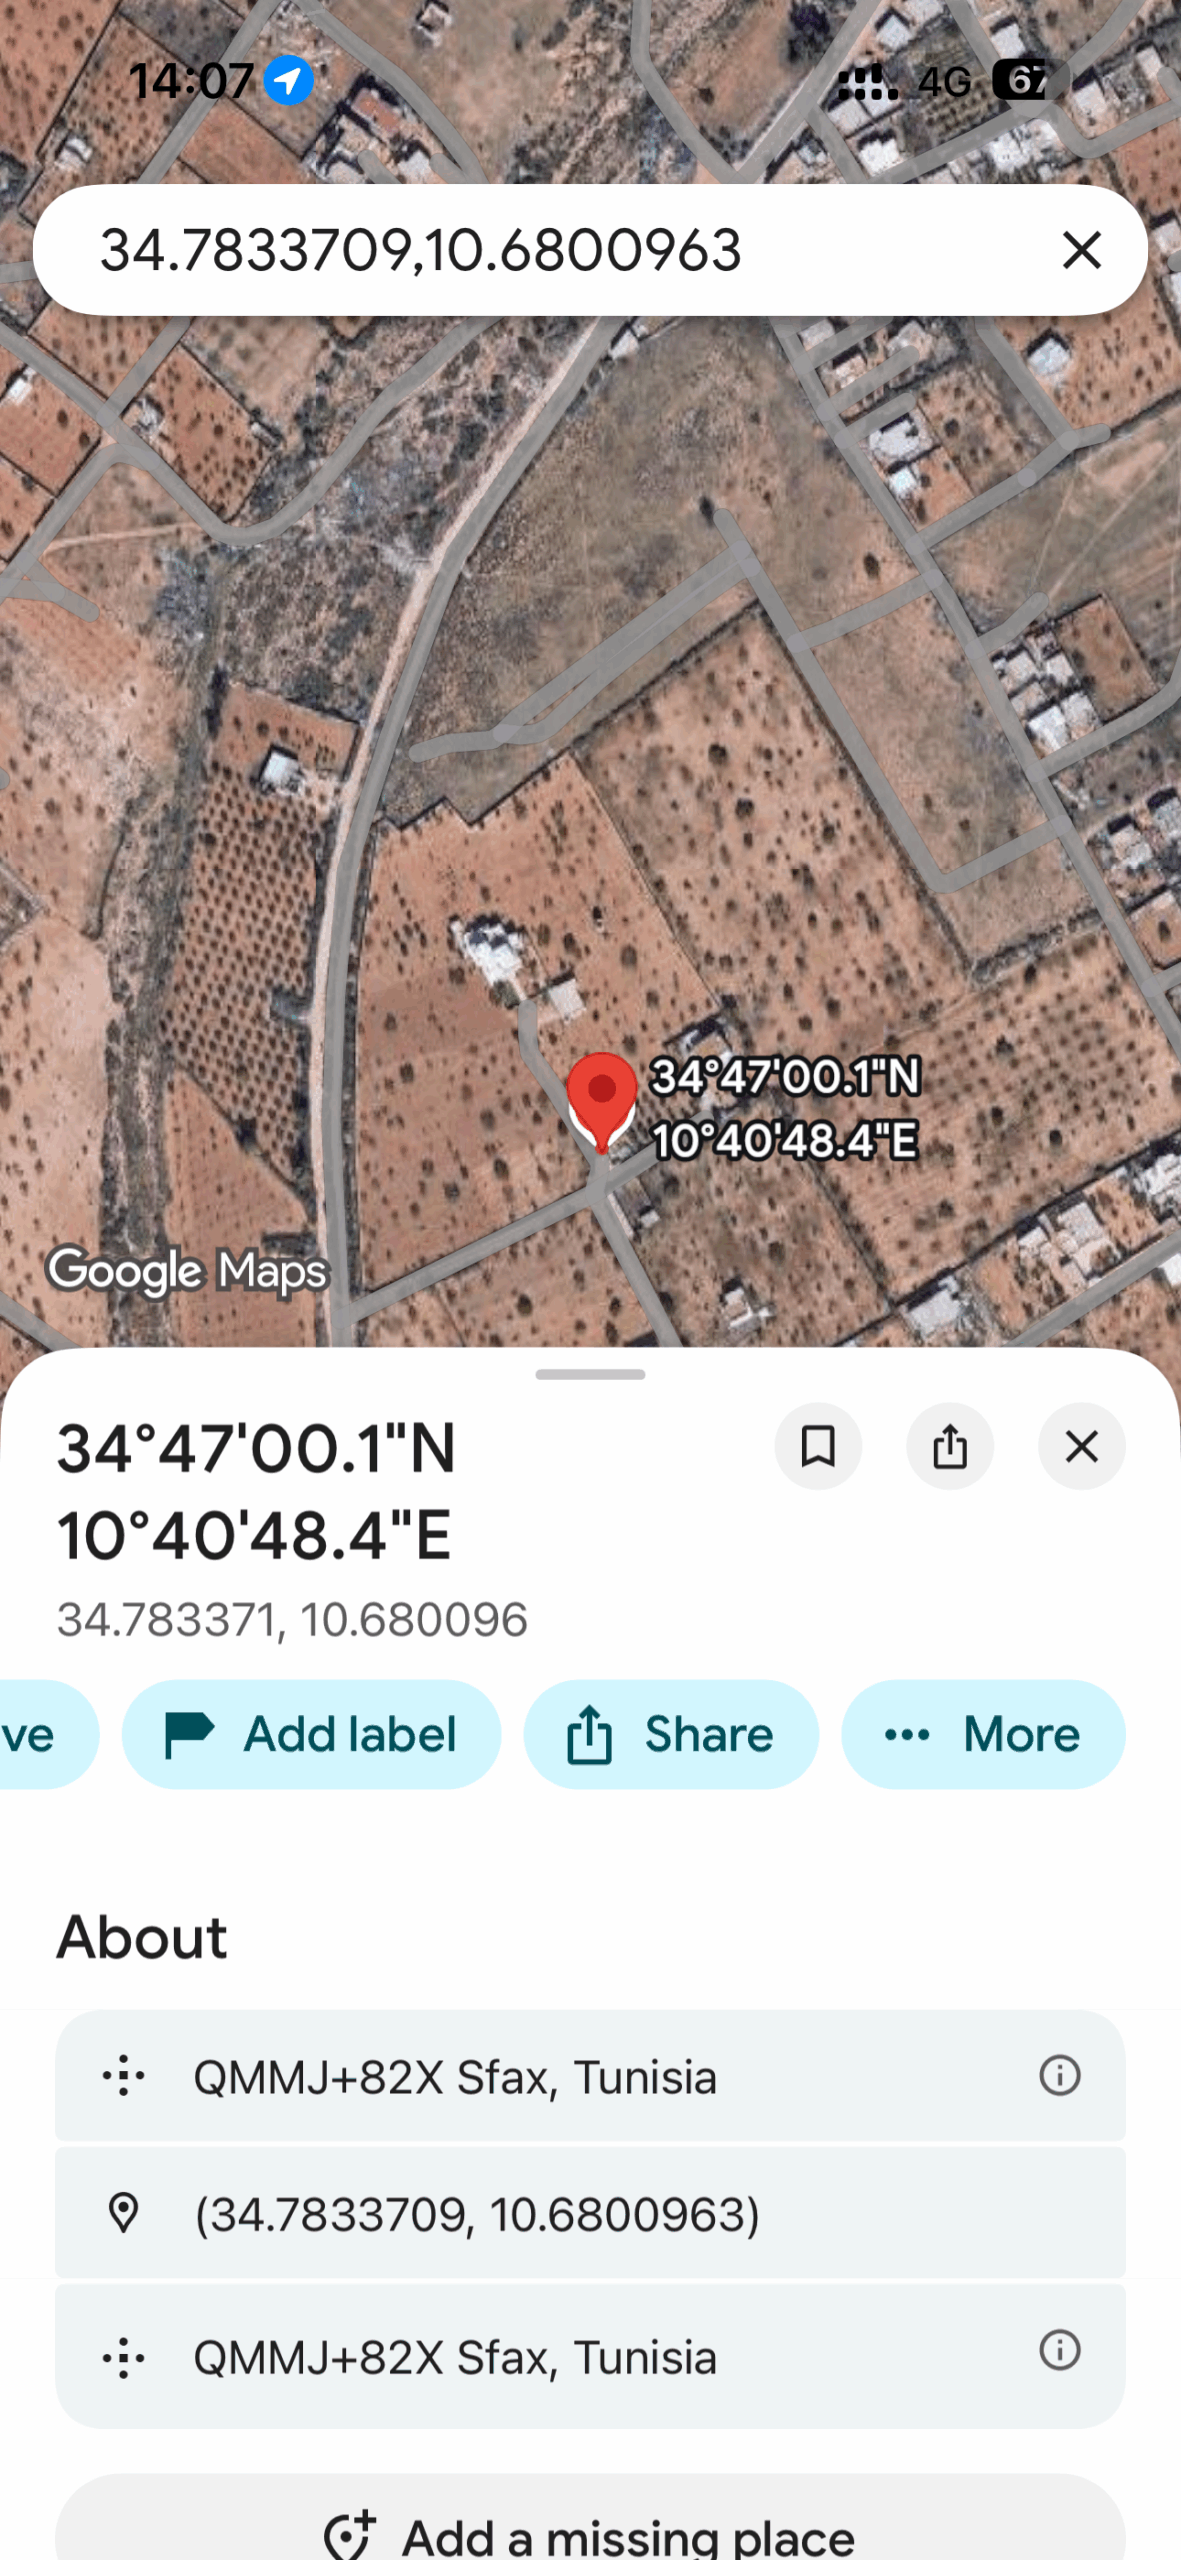Tap the sheet drag handle bar

pyautogui.click(x=590, y=1374)
